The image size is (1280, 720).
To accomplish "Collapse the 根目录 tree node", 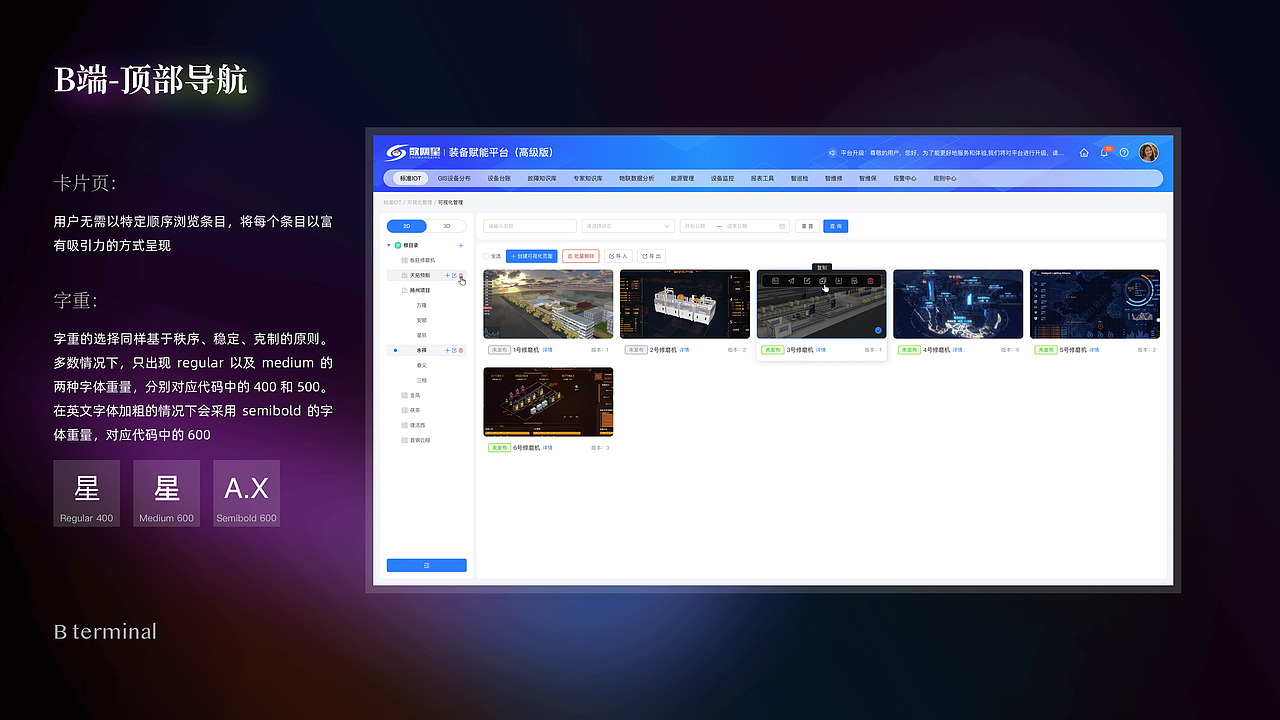I will tap(388, 245).
